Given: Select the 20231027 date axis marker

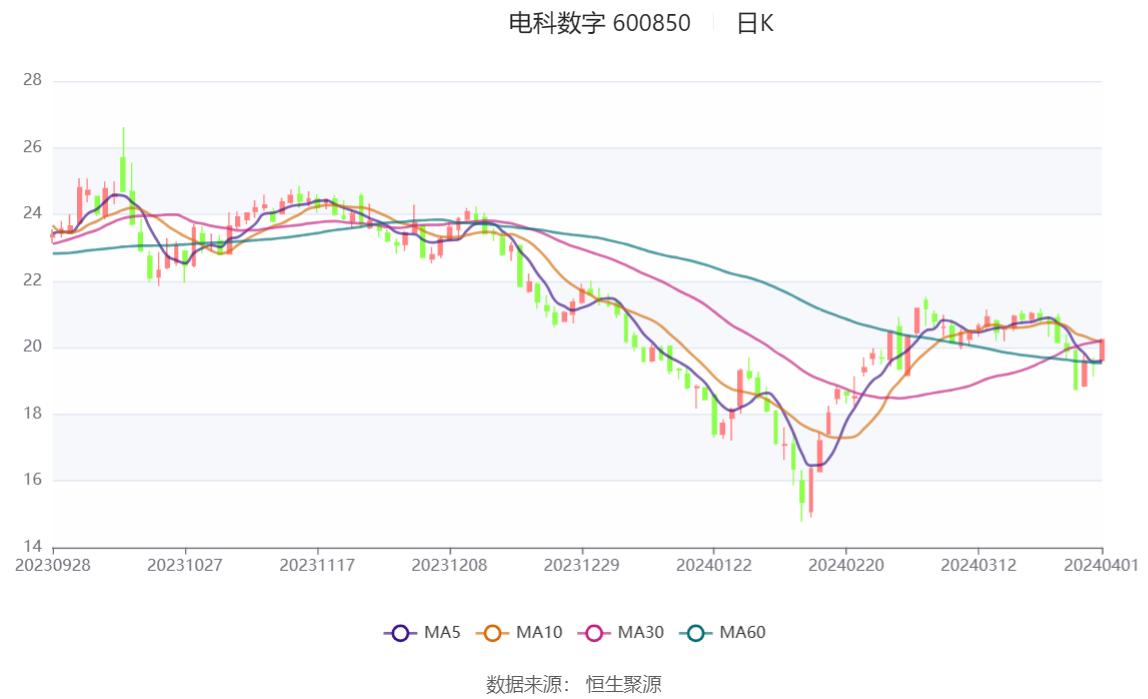Looking at the screenshot, I should coord(184,565).
